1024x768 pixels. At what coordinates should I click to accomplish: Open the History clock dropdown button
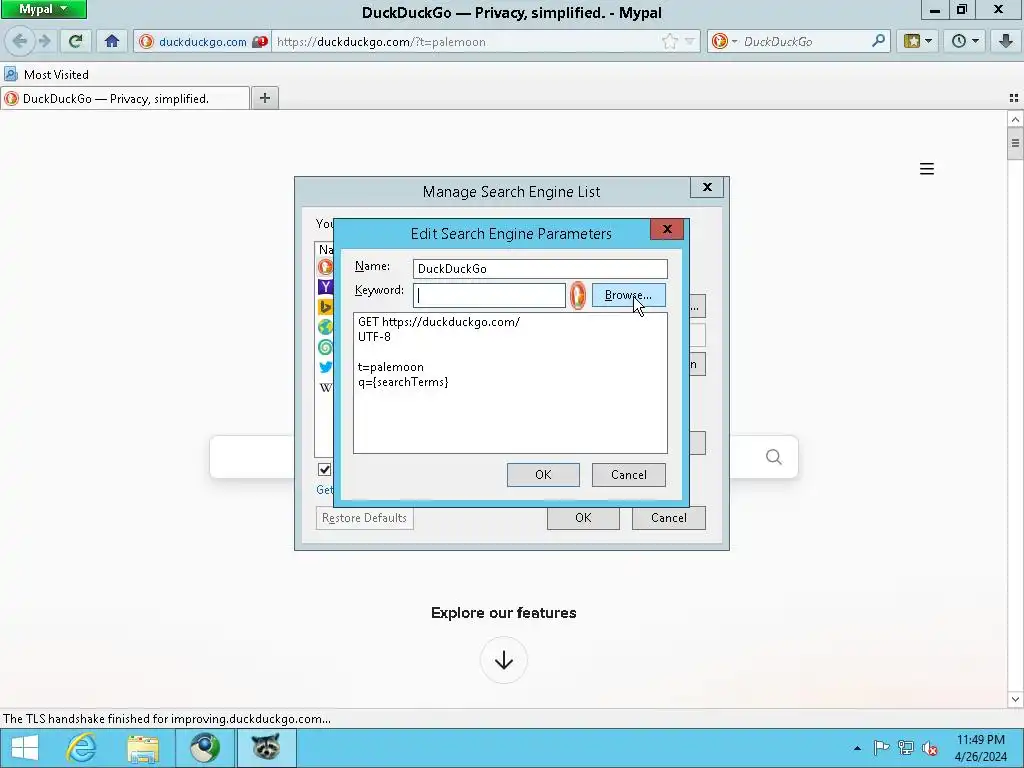pyautogui.click(x=965, y=41)
